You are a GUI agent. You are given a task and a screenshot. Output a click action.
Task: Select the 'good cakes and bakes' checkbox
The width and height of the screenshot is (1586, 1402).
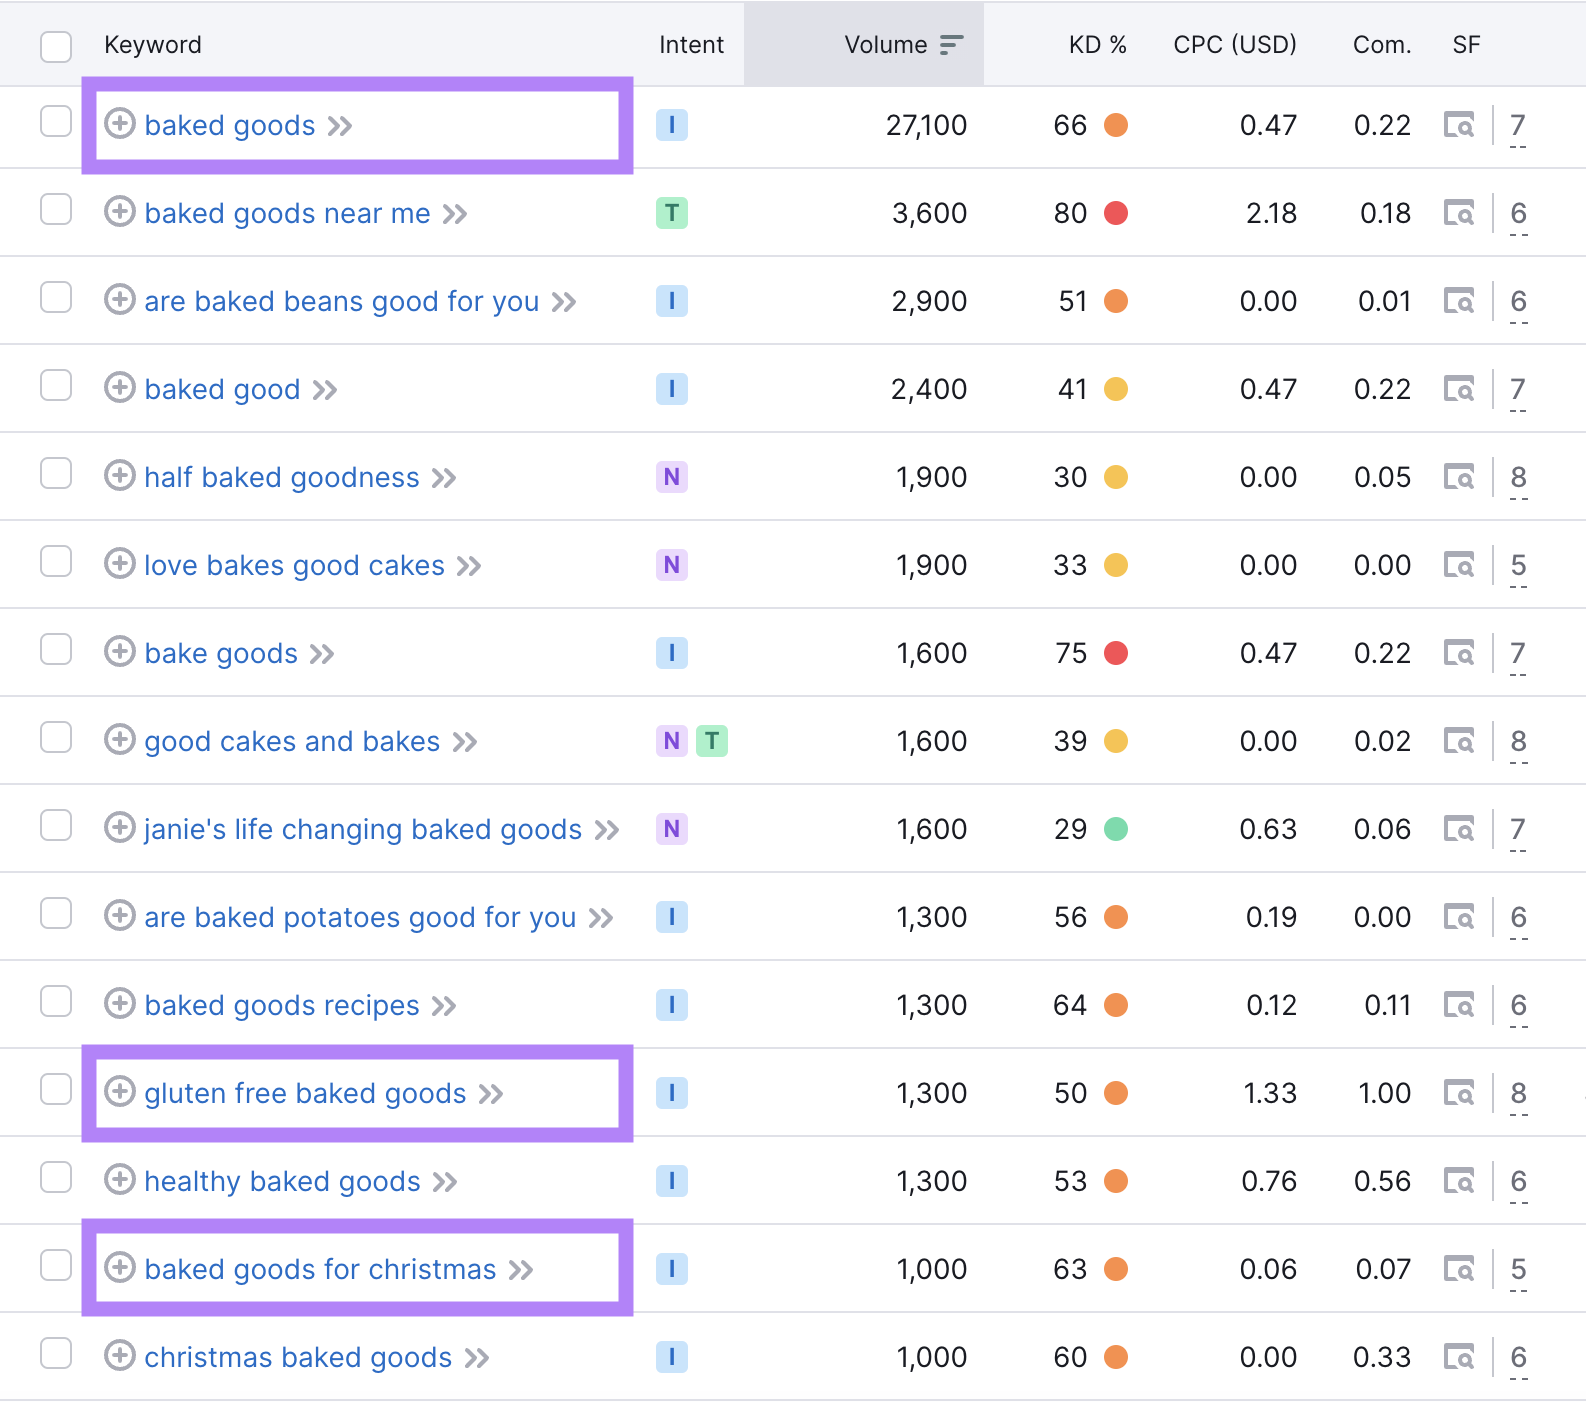[x=56, y=737]
